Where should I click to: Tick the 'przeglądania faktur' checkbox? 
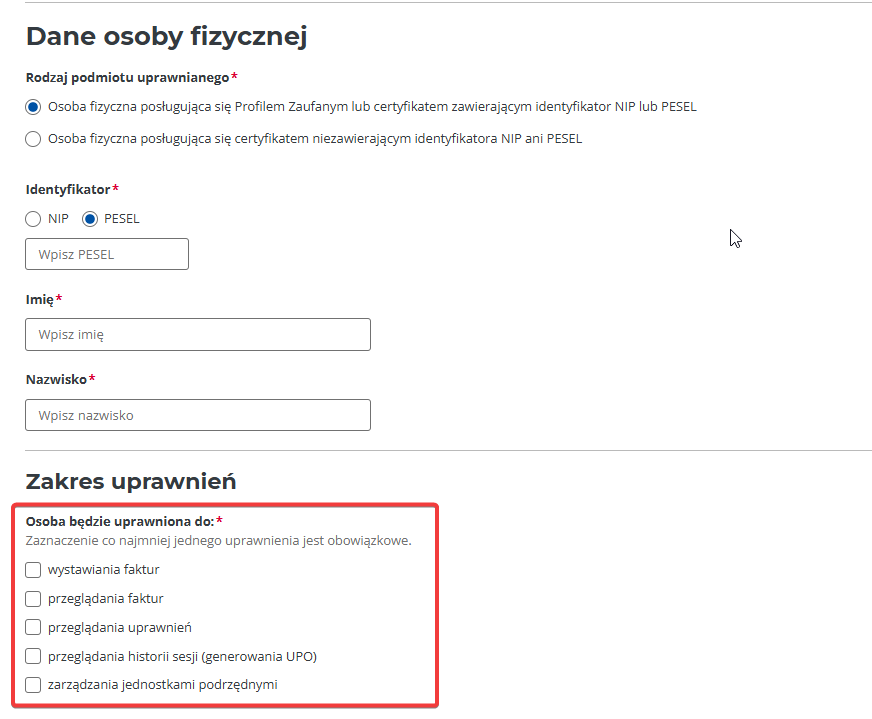(x=33, y=599)
